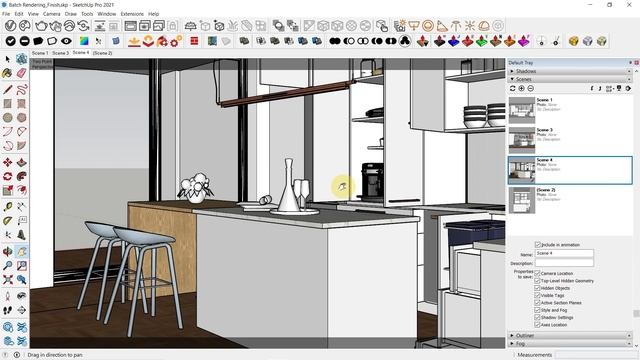Click the red gears extension icon
640x360 pixels.
point(176,41)
